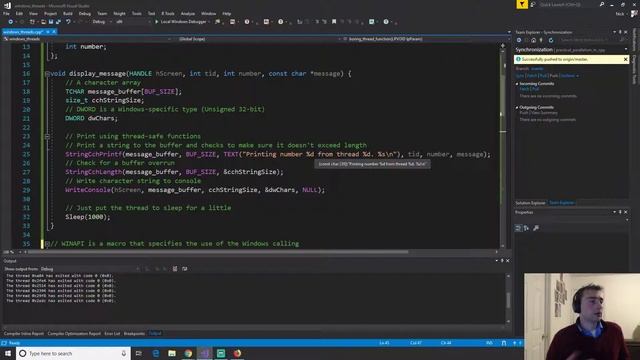Viewport: 640px width, 360px height.
Task: Select the bottom Output tab
Action: [155, 333]
